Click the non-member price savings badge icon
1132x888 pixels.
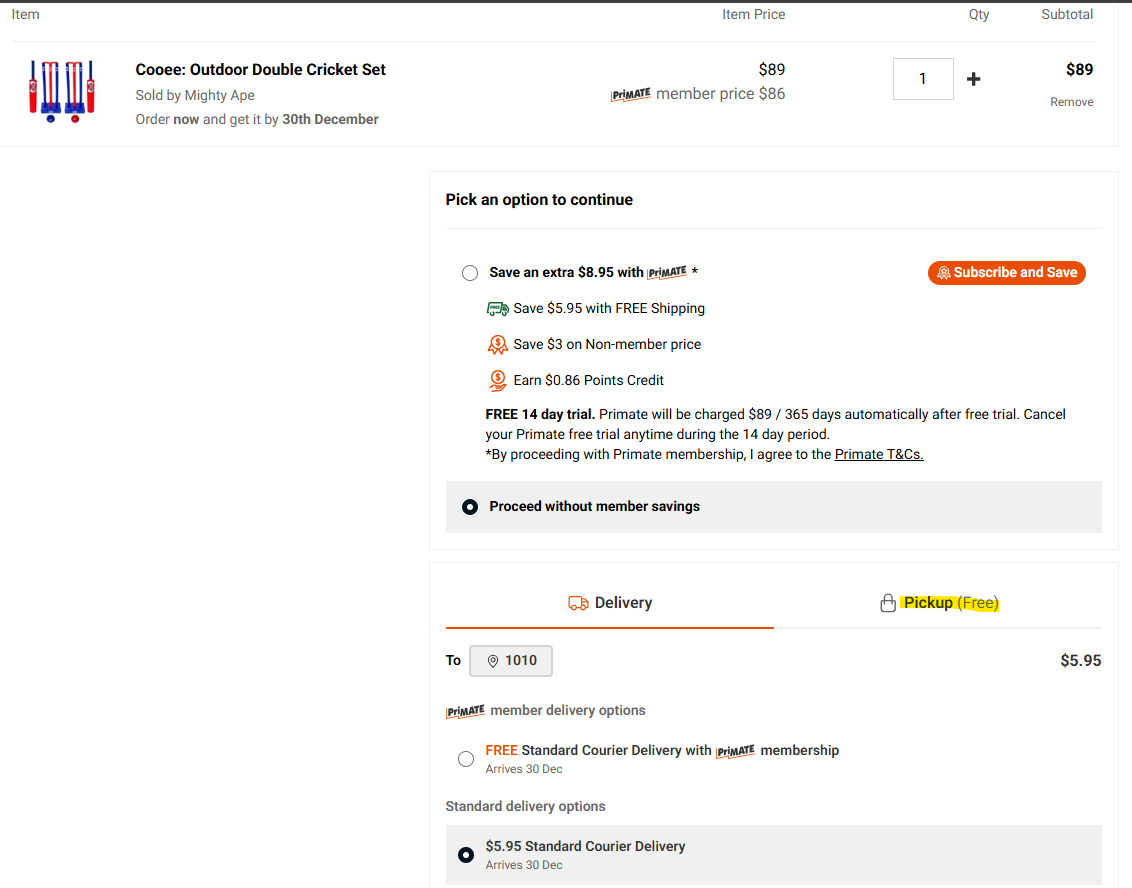coord(497,345)
